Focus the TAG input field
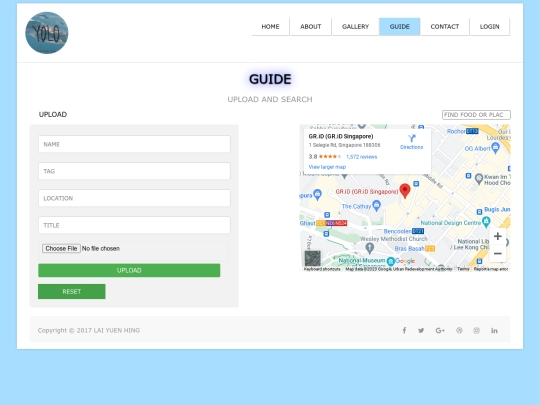 tap(134, 171)
